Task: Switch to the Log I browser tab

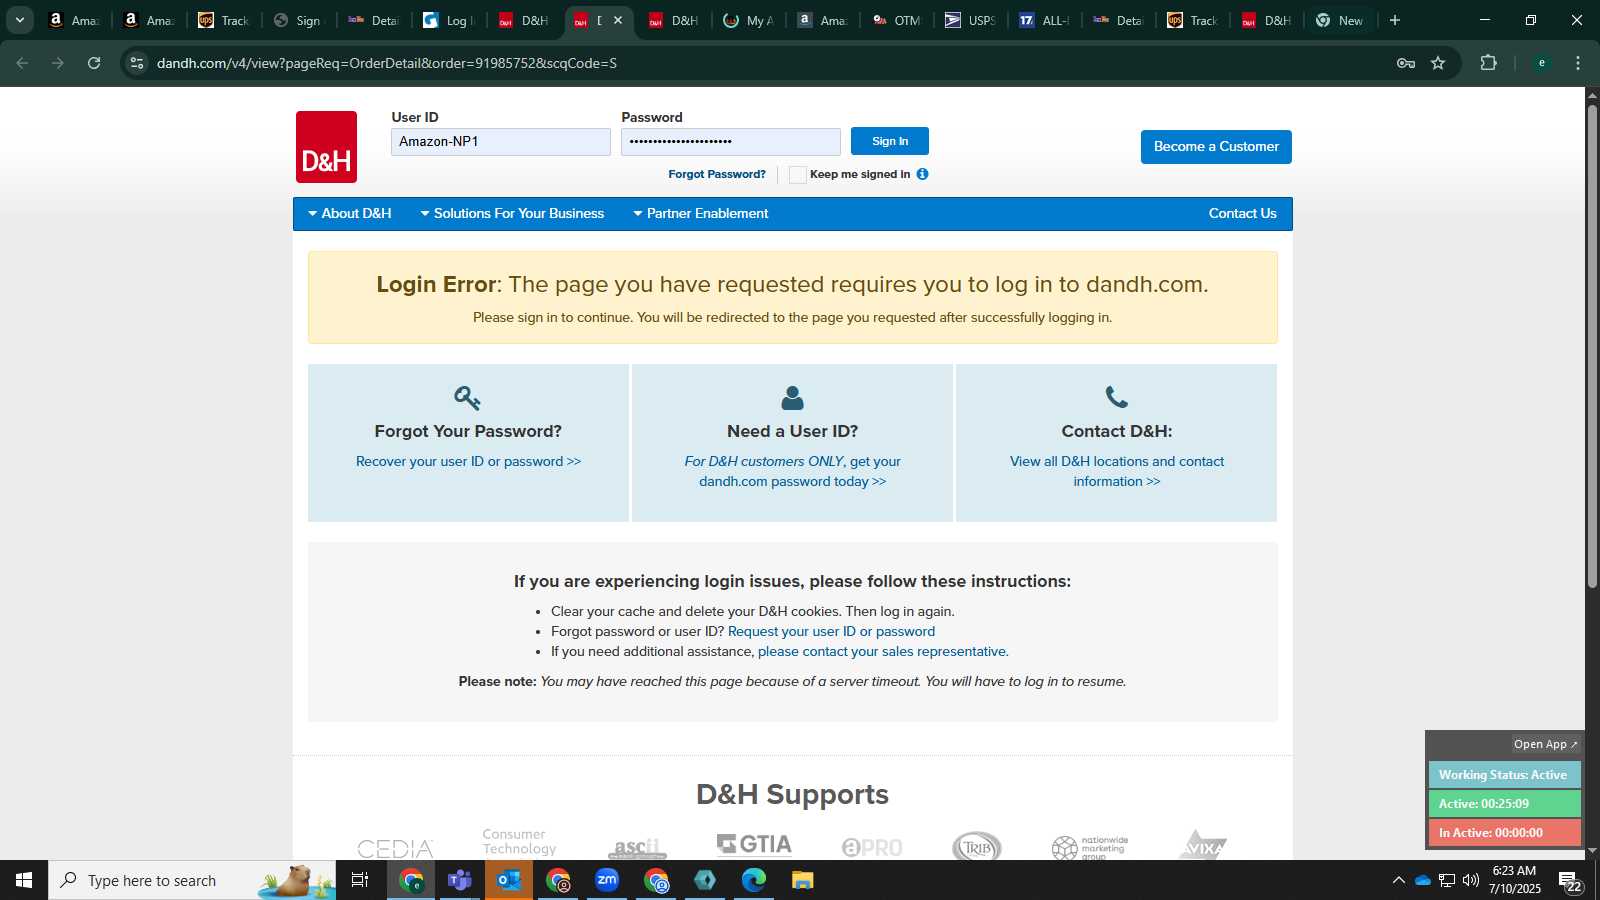Action: pos(447,20)
